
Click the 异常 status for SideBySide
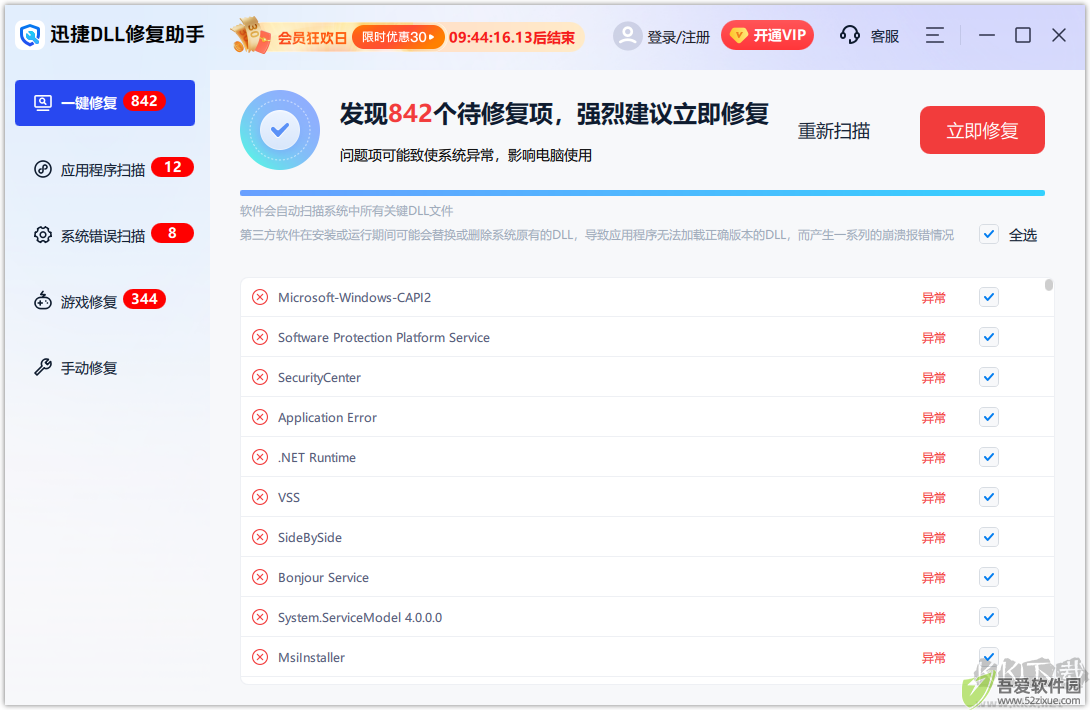tap(934, 538)
